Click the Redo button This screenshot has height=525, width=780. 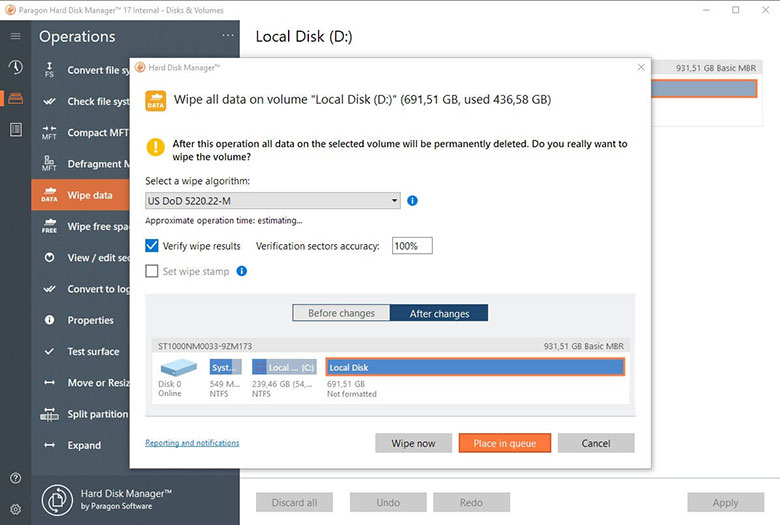tap(471, 502)
